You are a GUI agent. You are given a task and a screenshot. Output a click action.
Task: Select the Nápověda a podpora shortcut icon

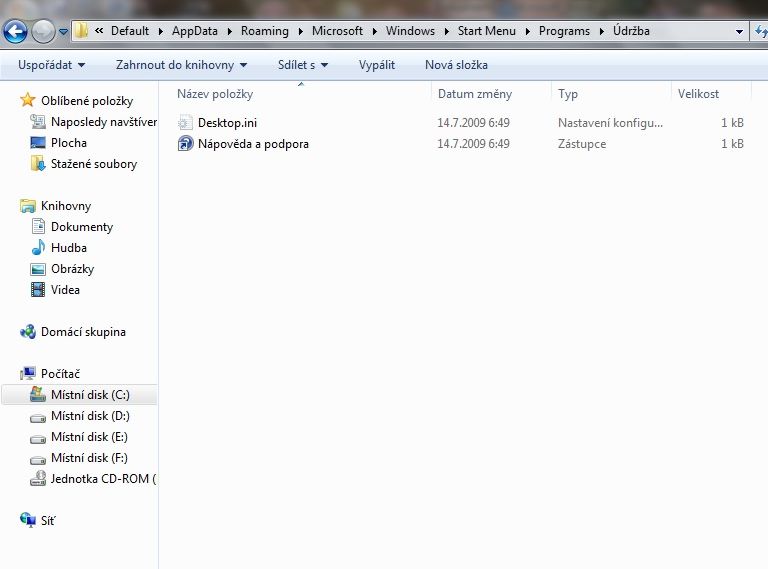[185, 143]
